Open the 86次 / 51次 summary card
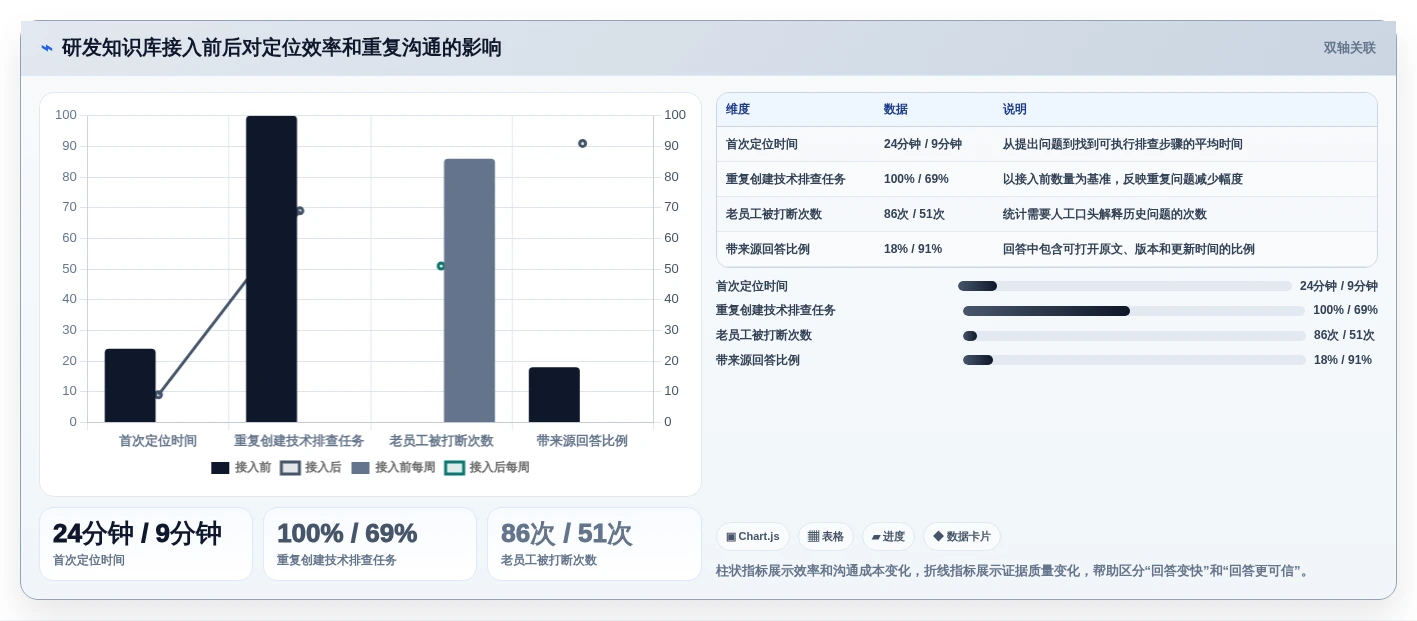 [x=594, y=544]
